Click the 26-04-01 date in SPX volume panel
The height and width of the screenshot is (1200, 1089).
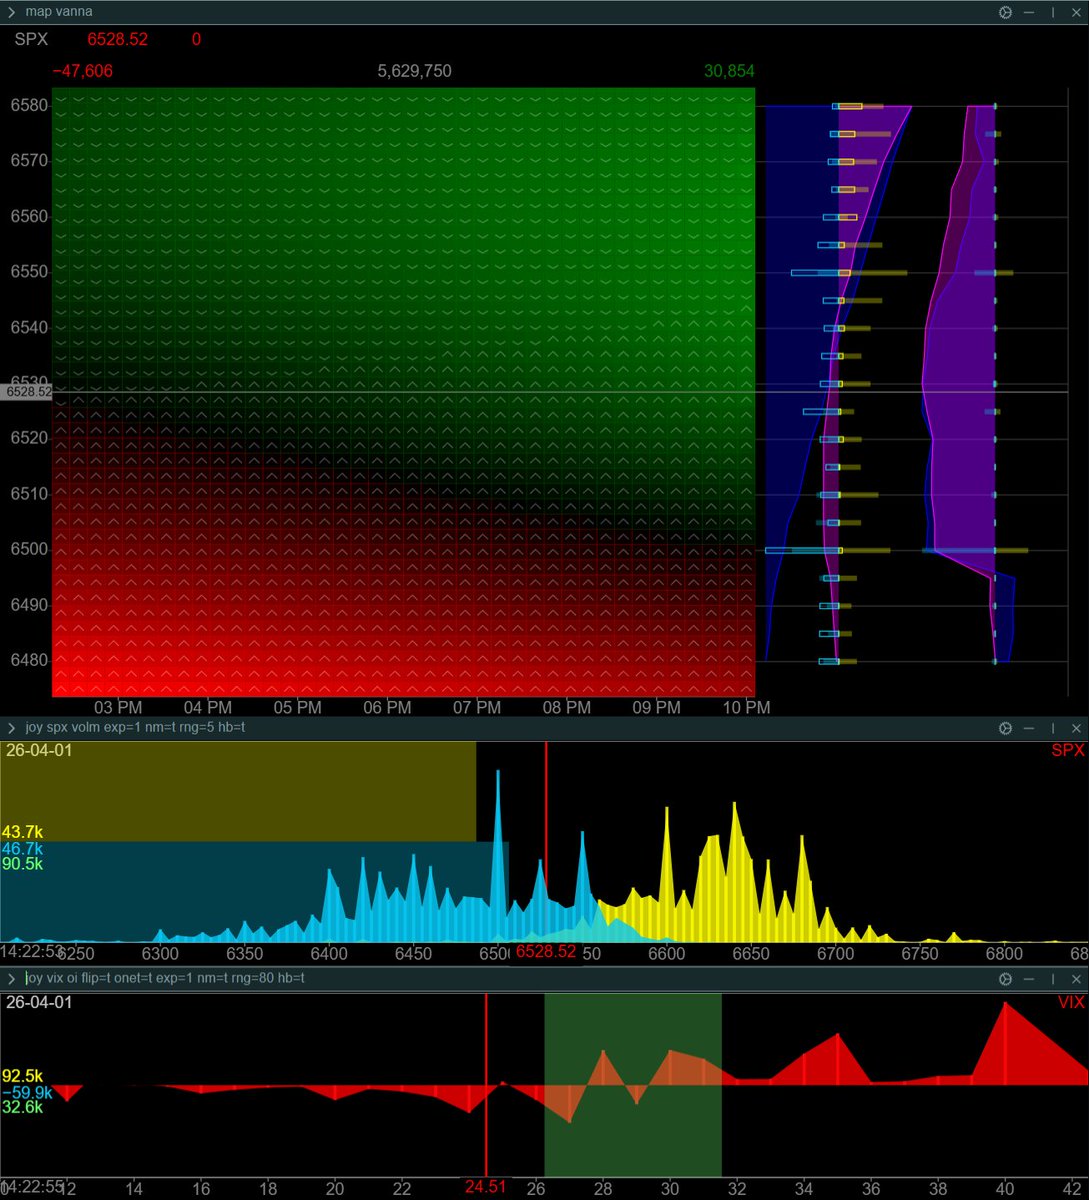[x=39, y=750]
